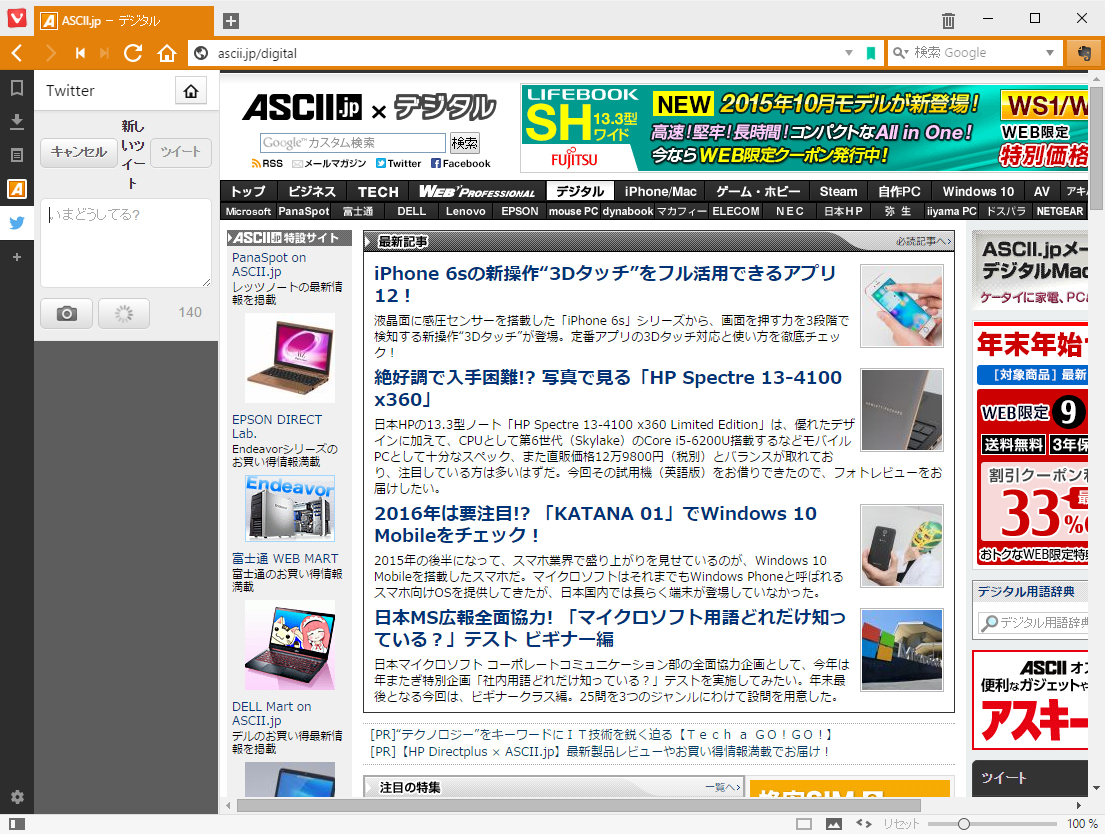This screenshot has height=834, width=1105.
Task: Open a new tab with plus icon
Action: tap(230, 20)
